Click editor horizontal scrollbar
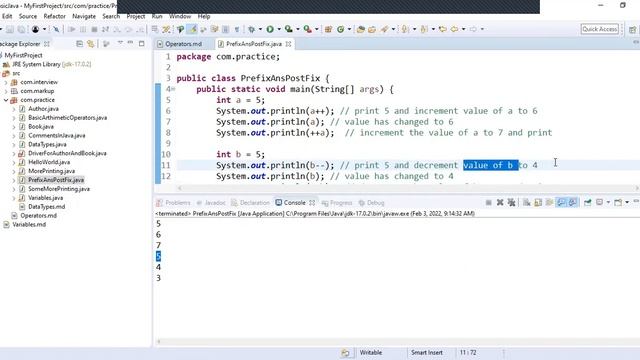Viewport: 640px width, 360px height. point(408,188)
